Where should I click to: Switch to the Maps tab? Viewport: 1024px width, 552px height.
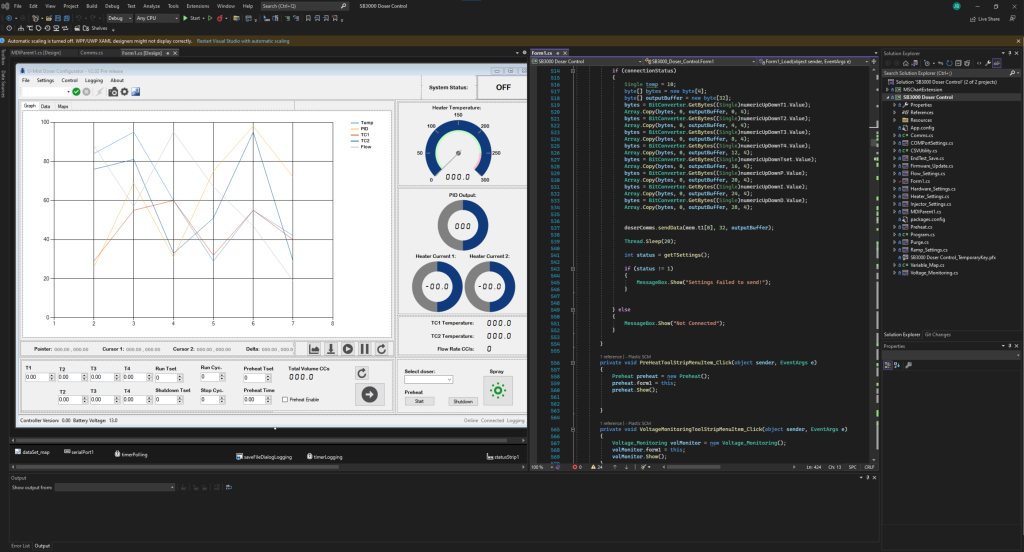pyautogui.click(x=63, y=105)
